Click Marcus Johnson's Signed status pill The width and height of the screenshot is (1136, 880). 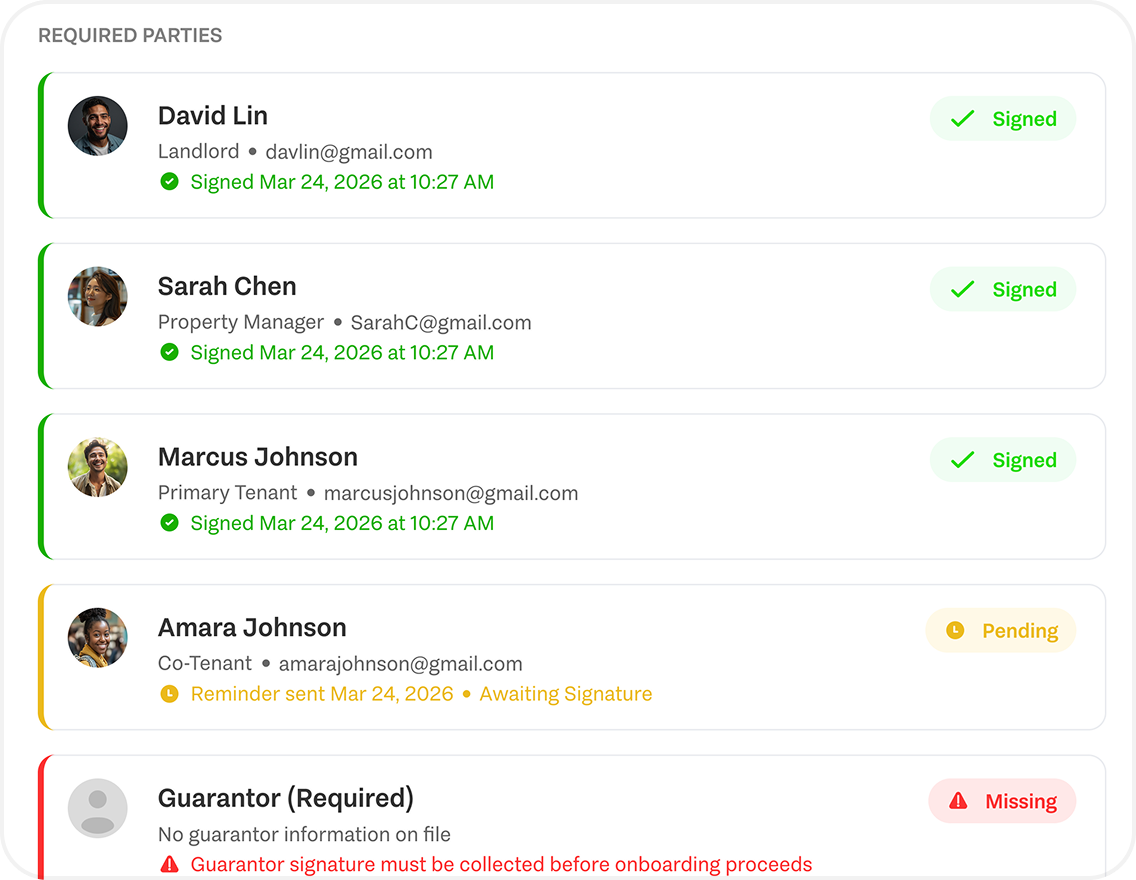point(1003,460)
